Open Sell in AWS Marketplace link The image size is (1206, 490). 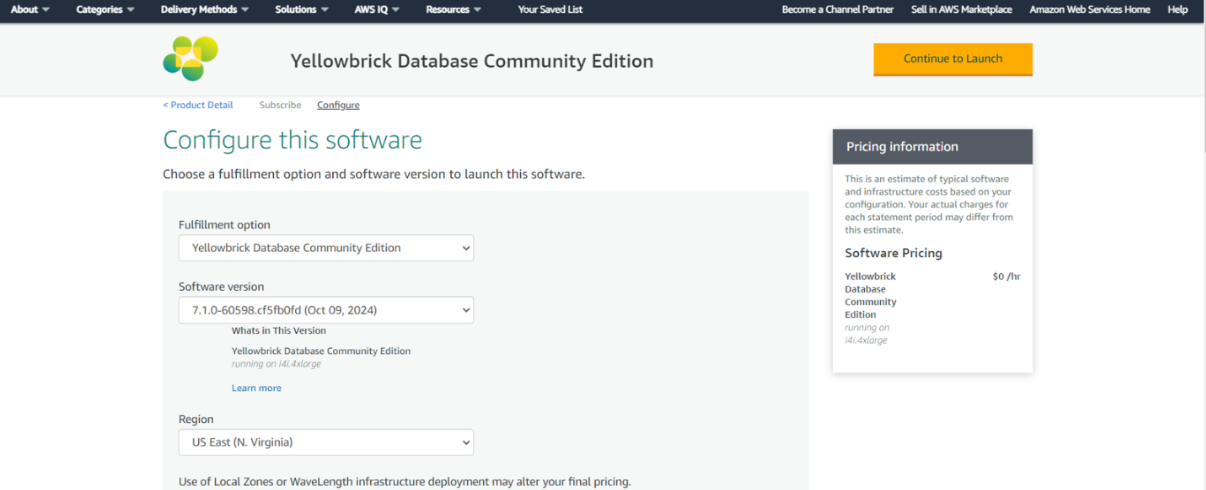click(x=962, y=10)
